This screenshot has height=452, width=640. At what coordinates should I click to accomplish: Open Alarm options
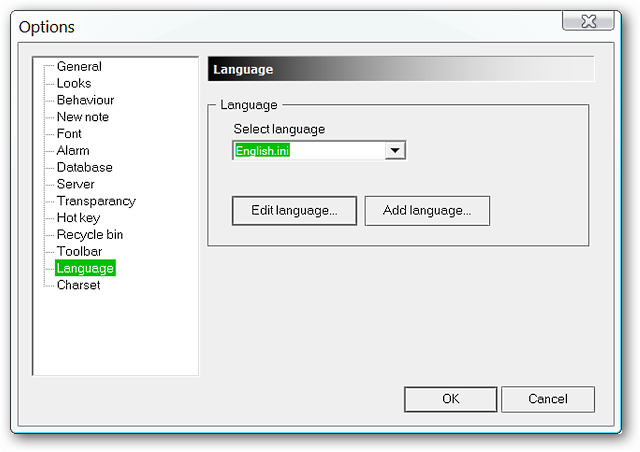[x=73, y=150]
